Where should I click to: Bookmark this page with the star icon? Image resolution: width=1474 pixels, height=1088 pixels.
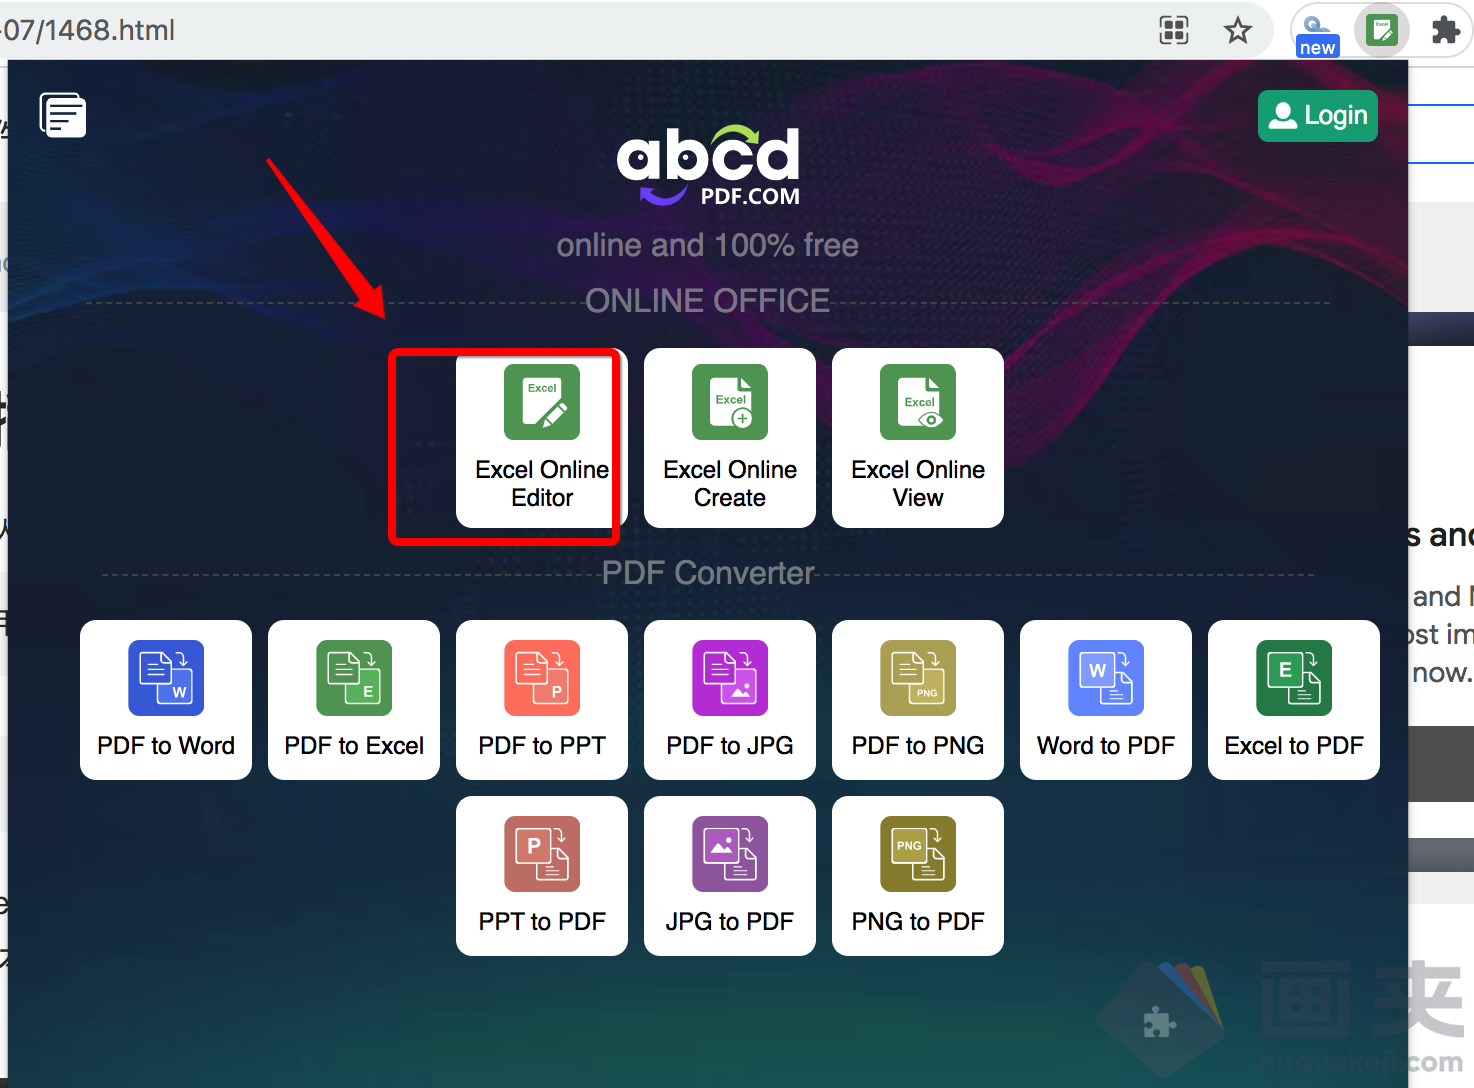[x=1237, y=31]
